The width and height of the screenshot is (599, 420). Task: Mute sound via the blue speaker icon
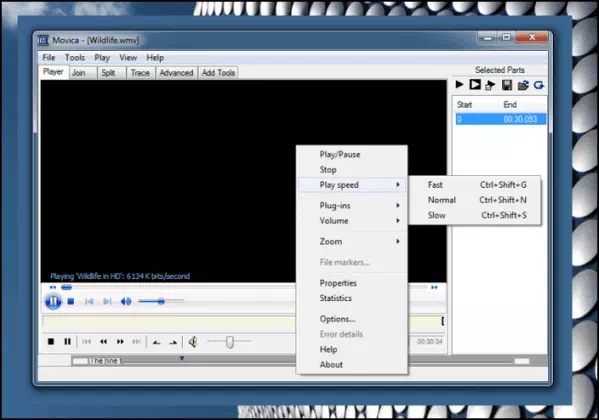click(126, 302)
